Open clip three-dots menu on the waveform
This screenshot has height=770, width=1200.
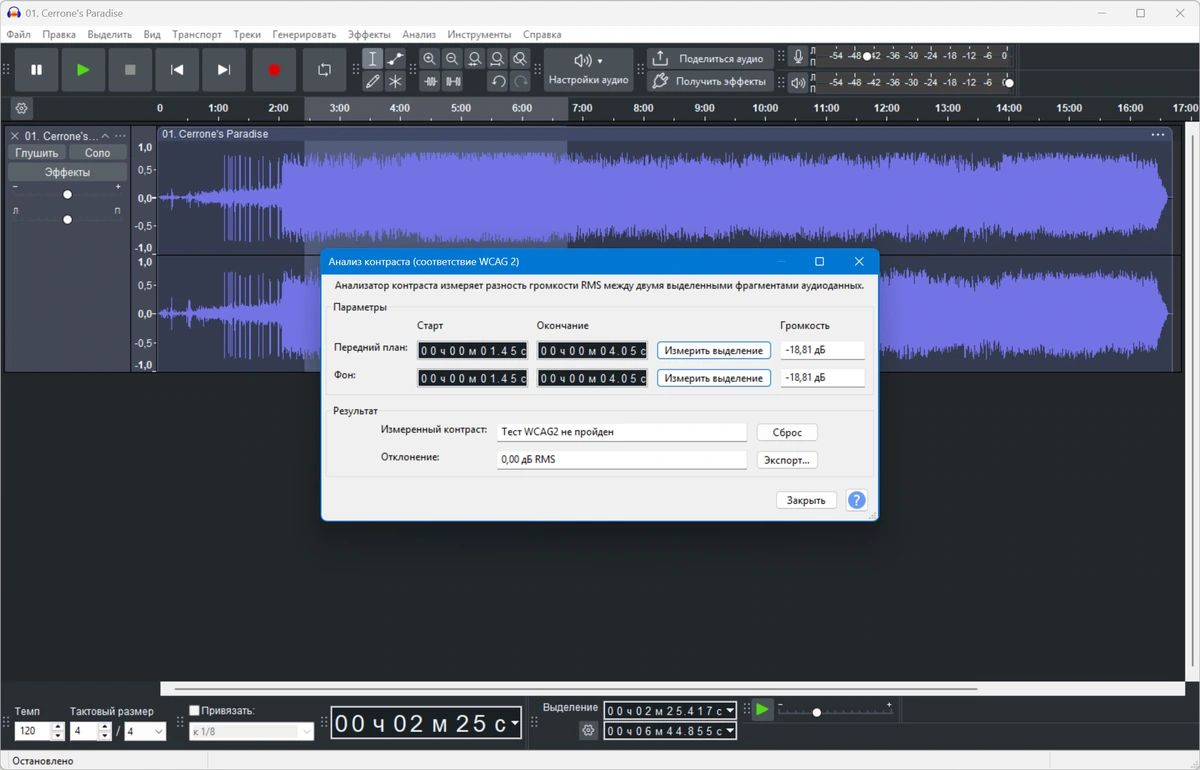pos(1158,134)
